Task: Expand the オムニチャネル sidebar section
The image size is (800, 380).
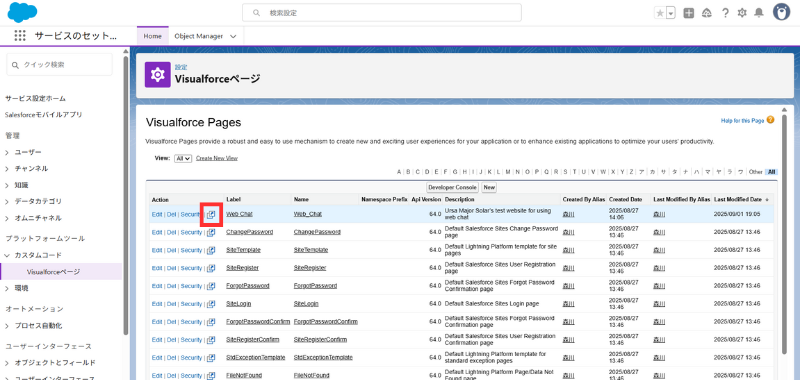Action: click(8, 218)
